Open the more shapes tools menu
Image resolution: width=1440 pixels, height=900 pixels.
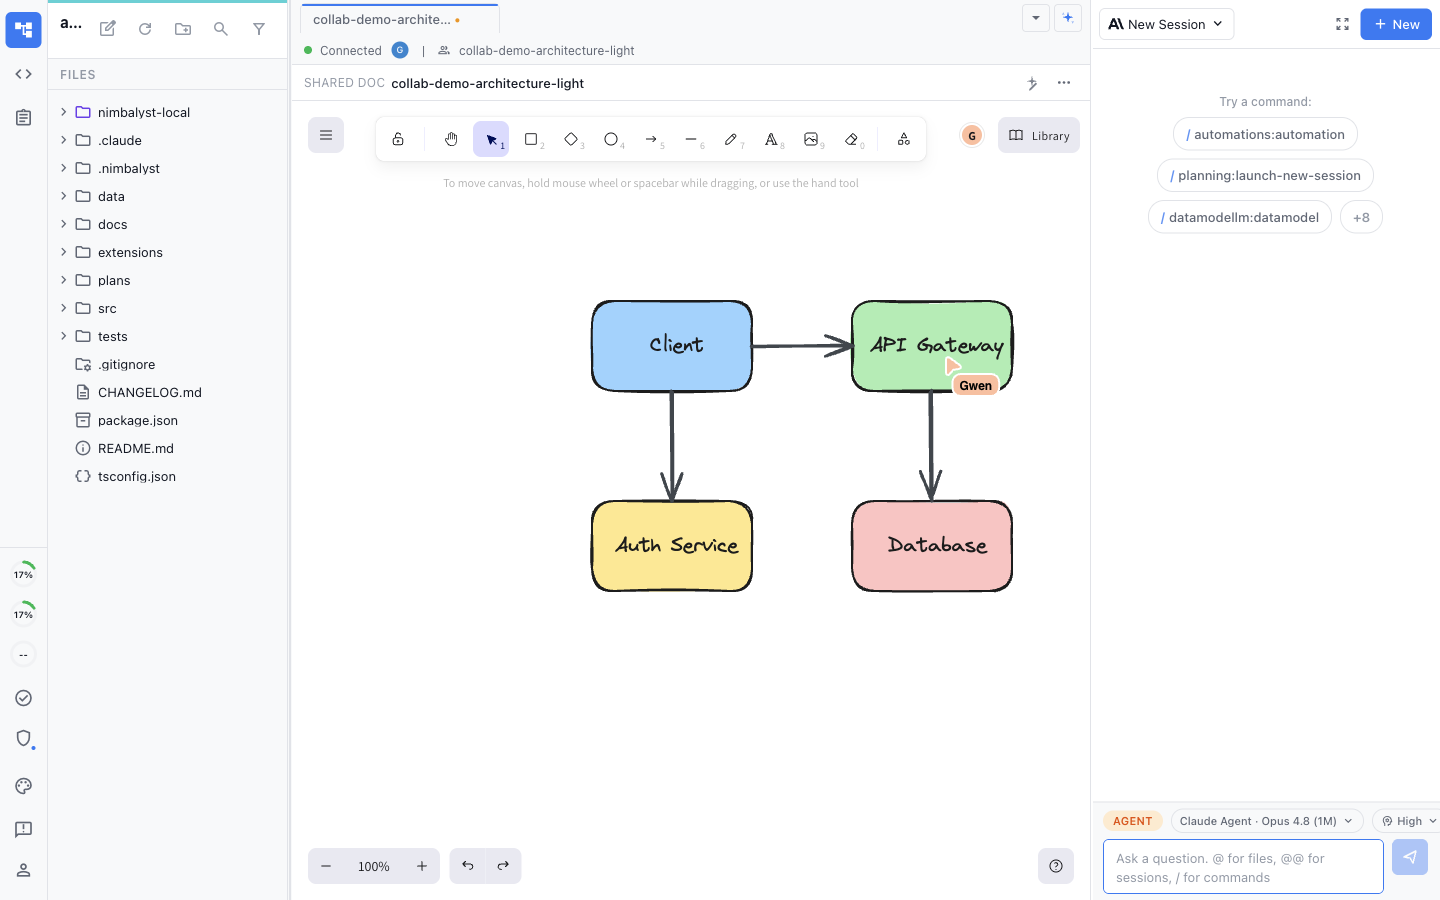coord(903,140)
